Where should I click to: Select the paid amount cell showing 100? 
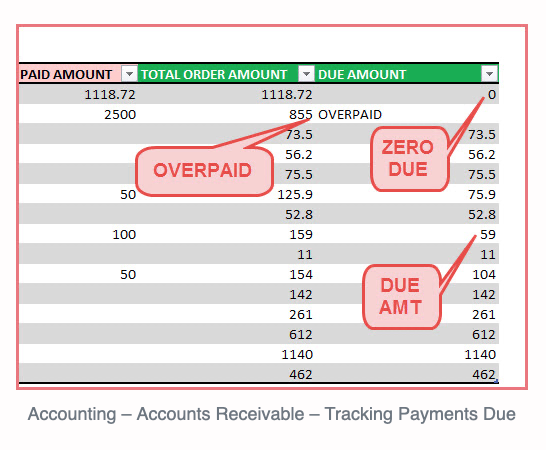pyautogui.click(x=78, y=234)
